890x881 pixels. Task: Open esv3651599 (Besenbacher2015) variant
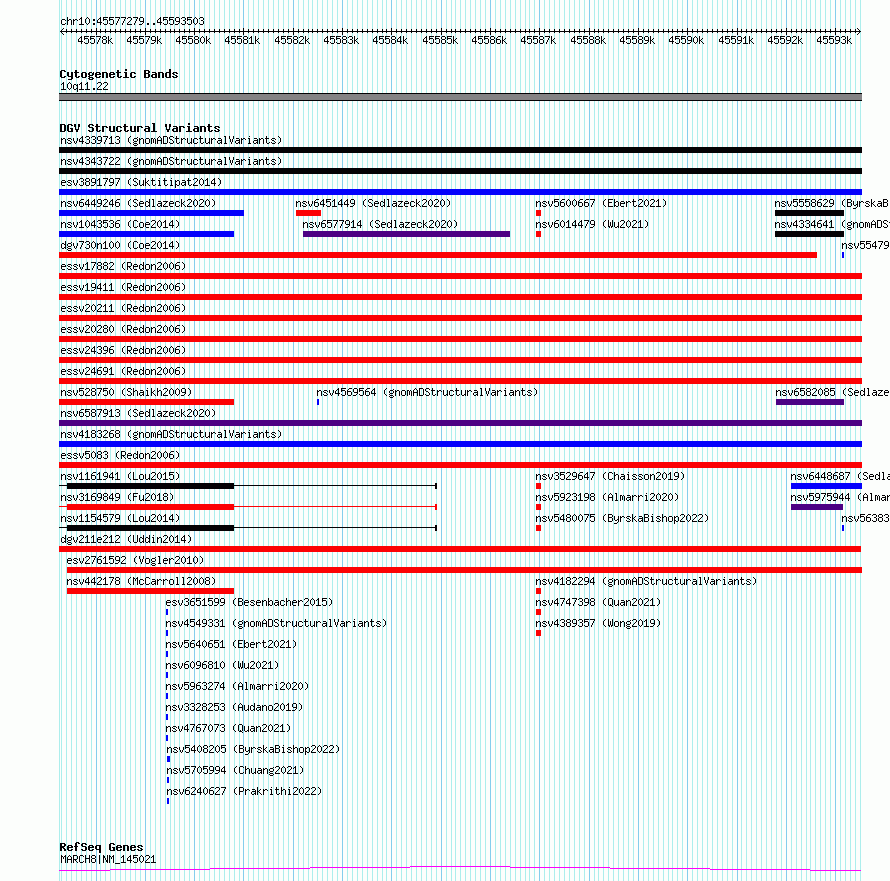click(x=249, y=602)
